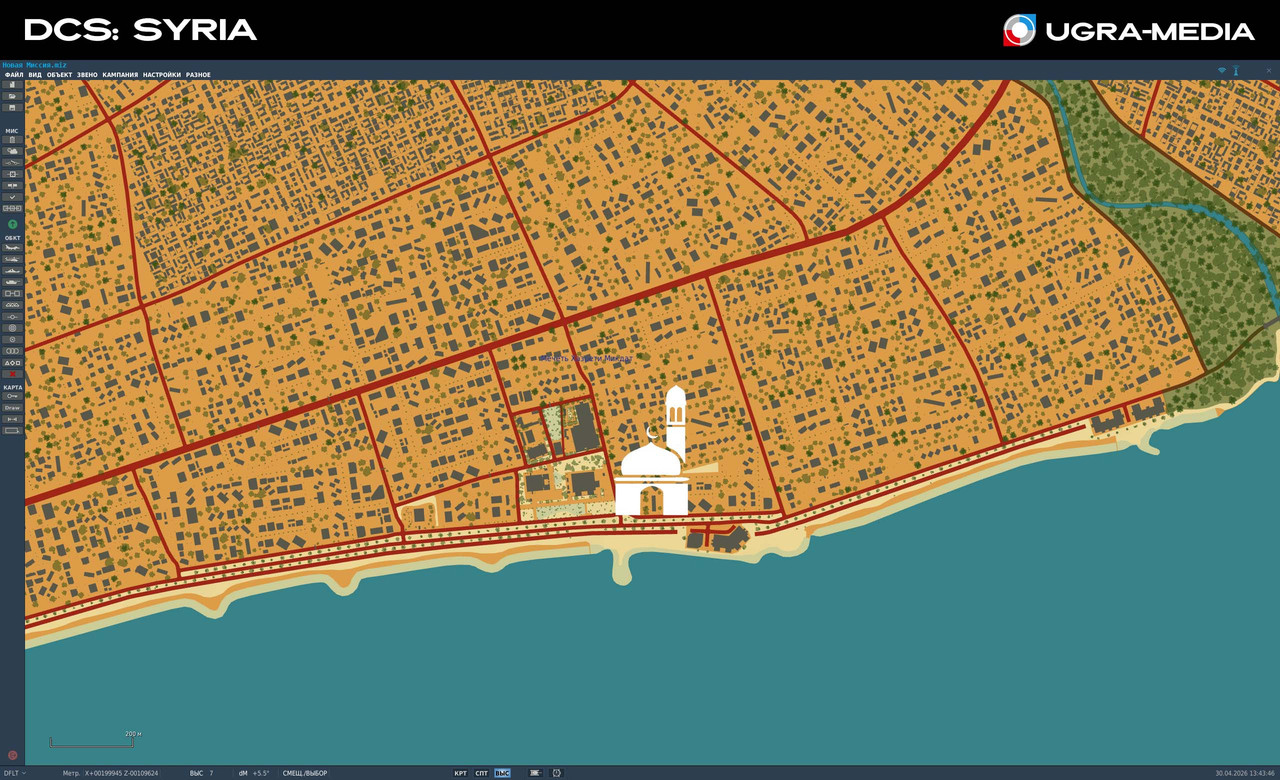Screen dimensions: 1280x780
Task: Open the ФАЙЛ menu
Action: pyautogui.click(x=14, y=75)
